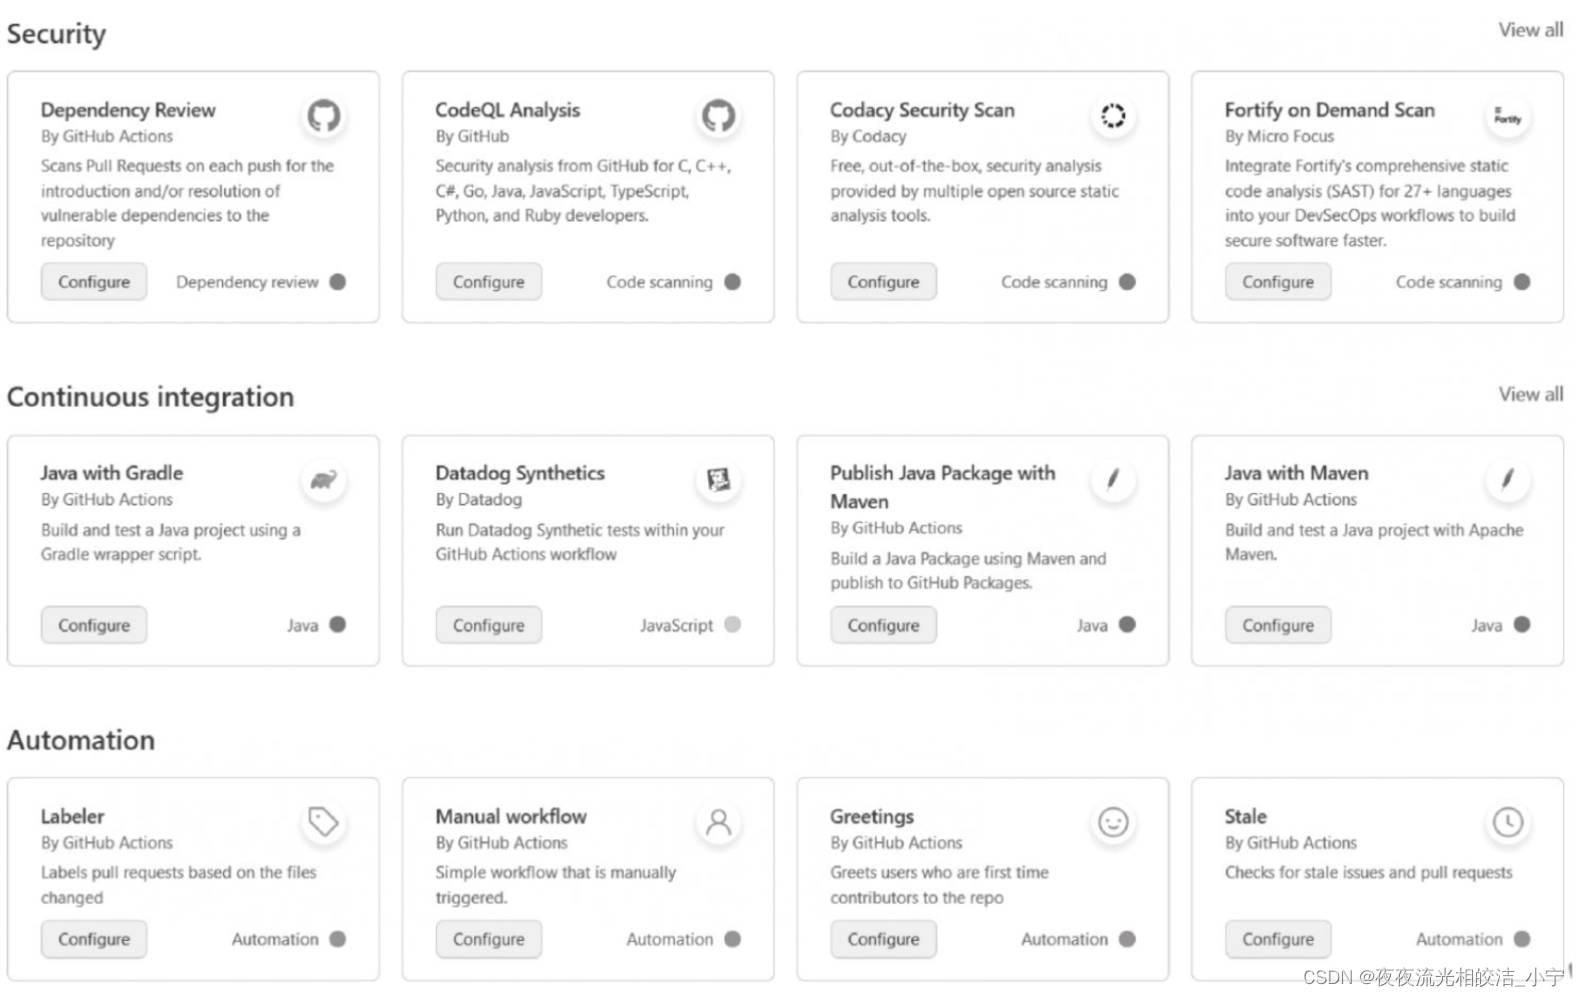Screen dimensions: 1579x997
Task: Click the Automation section heading
Action: click(81, 740)
